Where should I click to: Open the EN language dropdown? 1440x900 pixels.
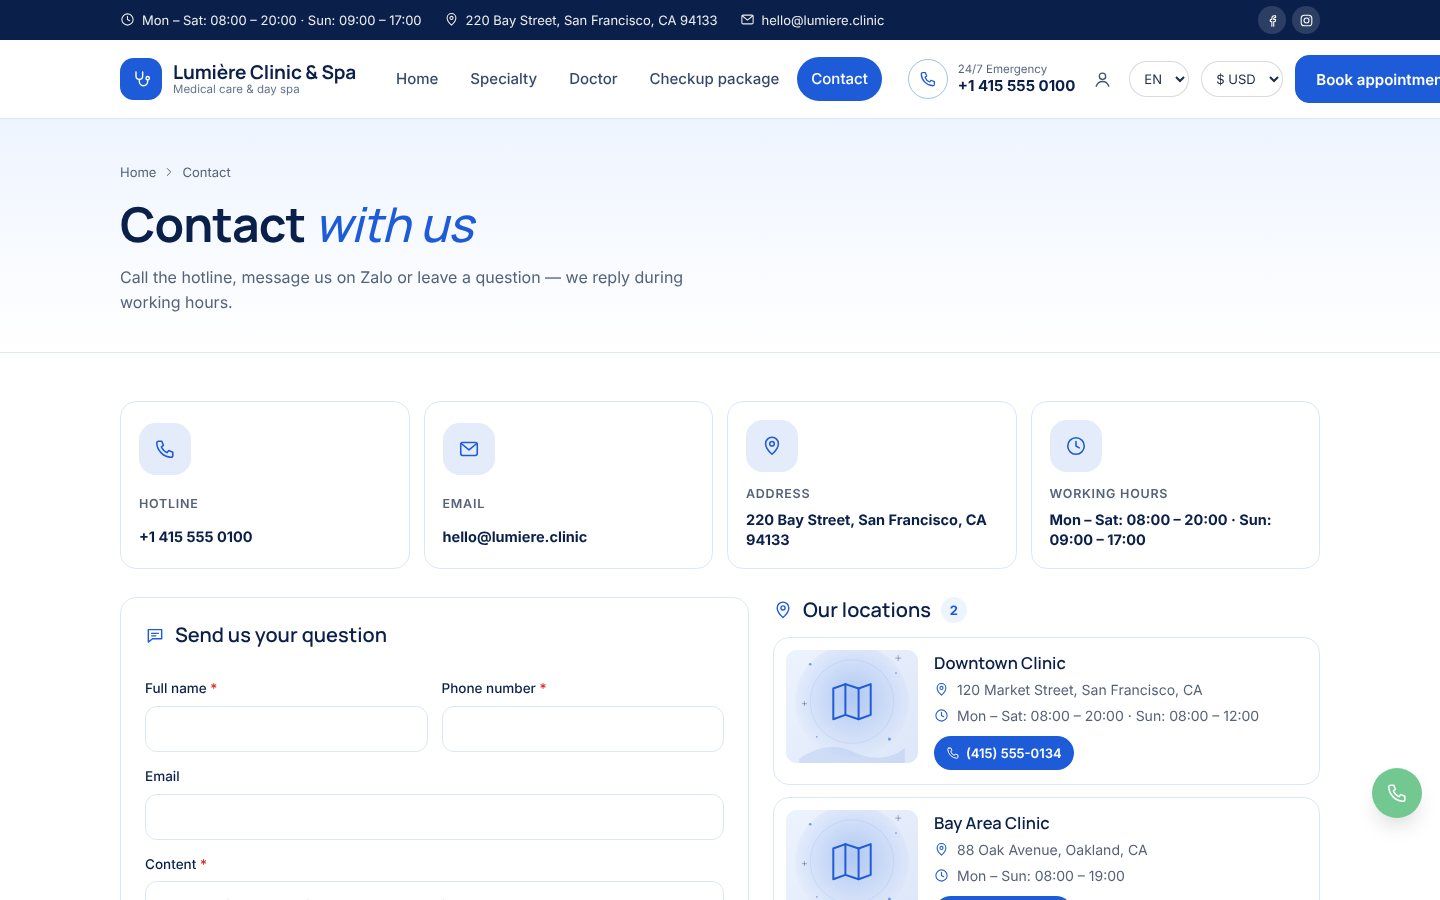[1159, 79]
